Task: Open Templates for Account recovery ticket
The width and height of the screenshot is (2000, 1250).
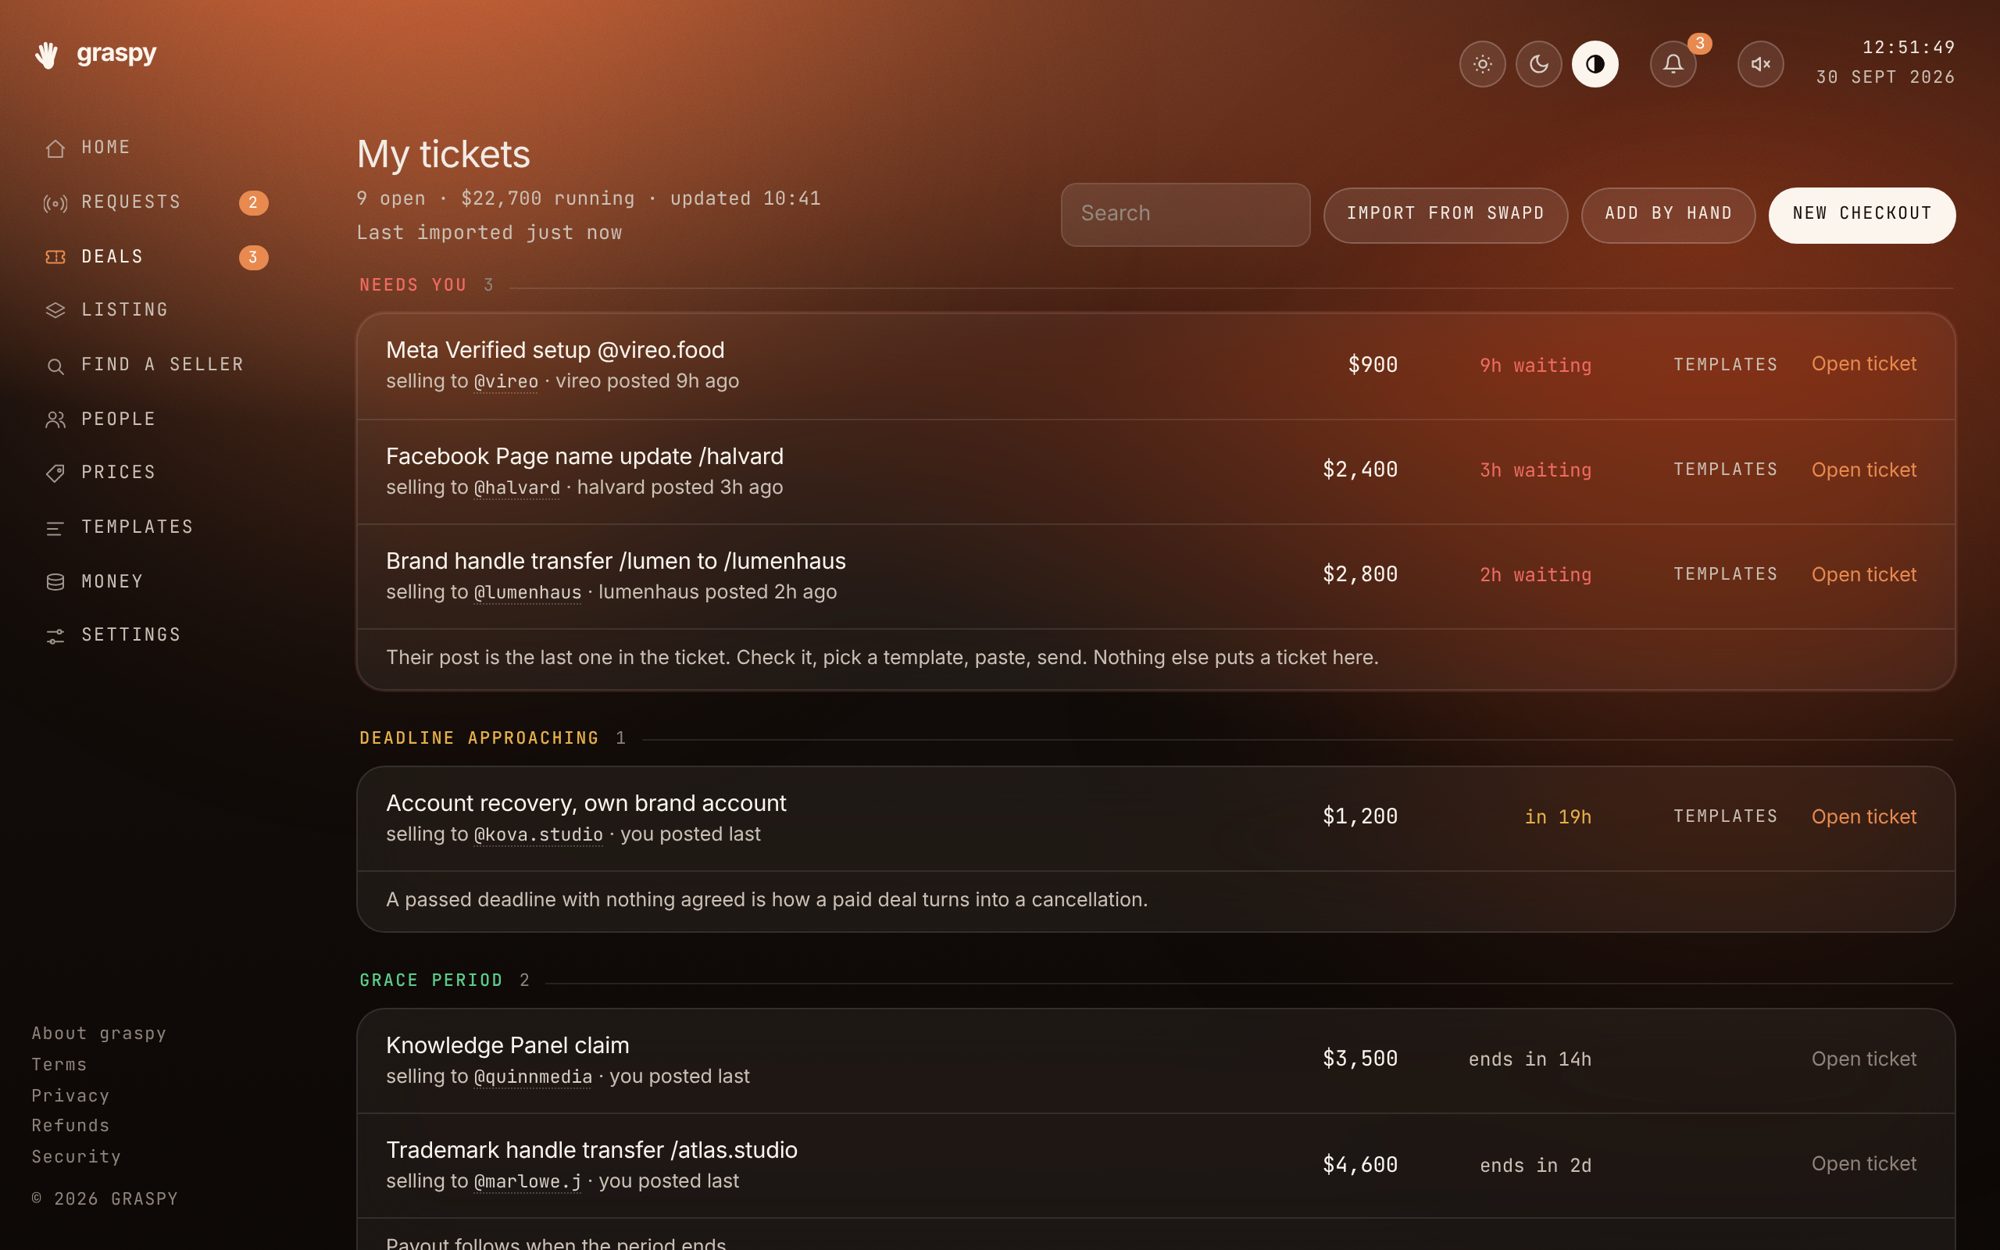Action: click(x=1725, y=817)
